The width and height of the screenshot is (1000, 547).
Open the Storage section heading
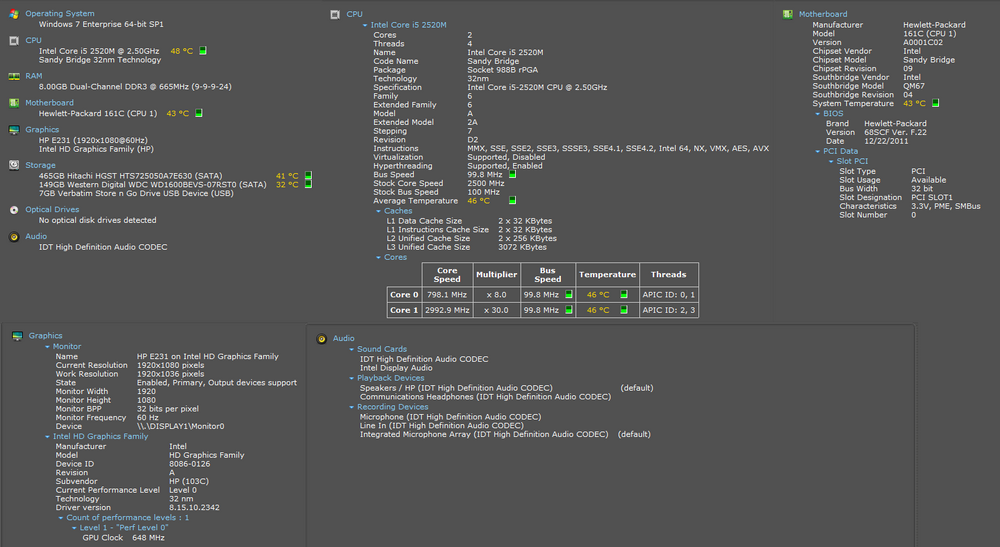[x=41, y=166]
